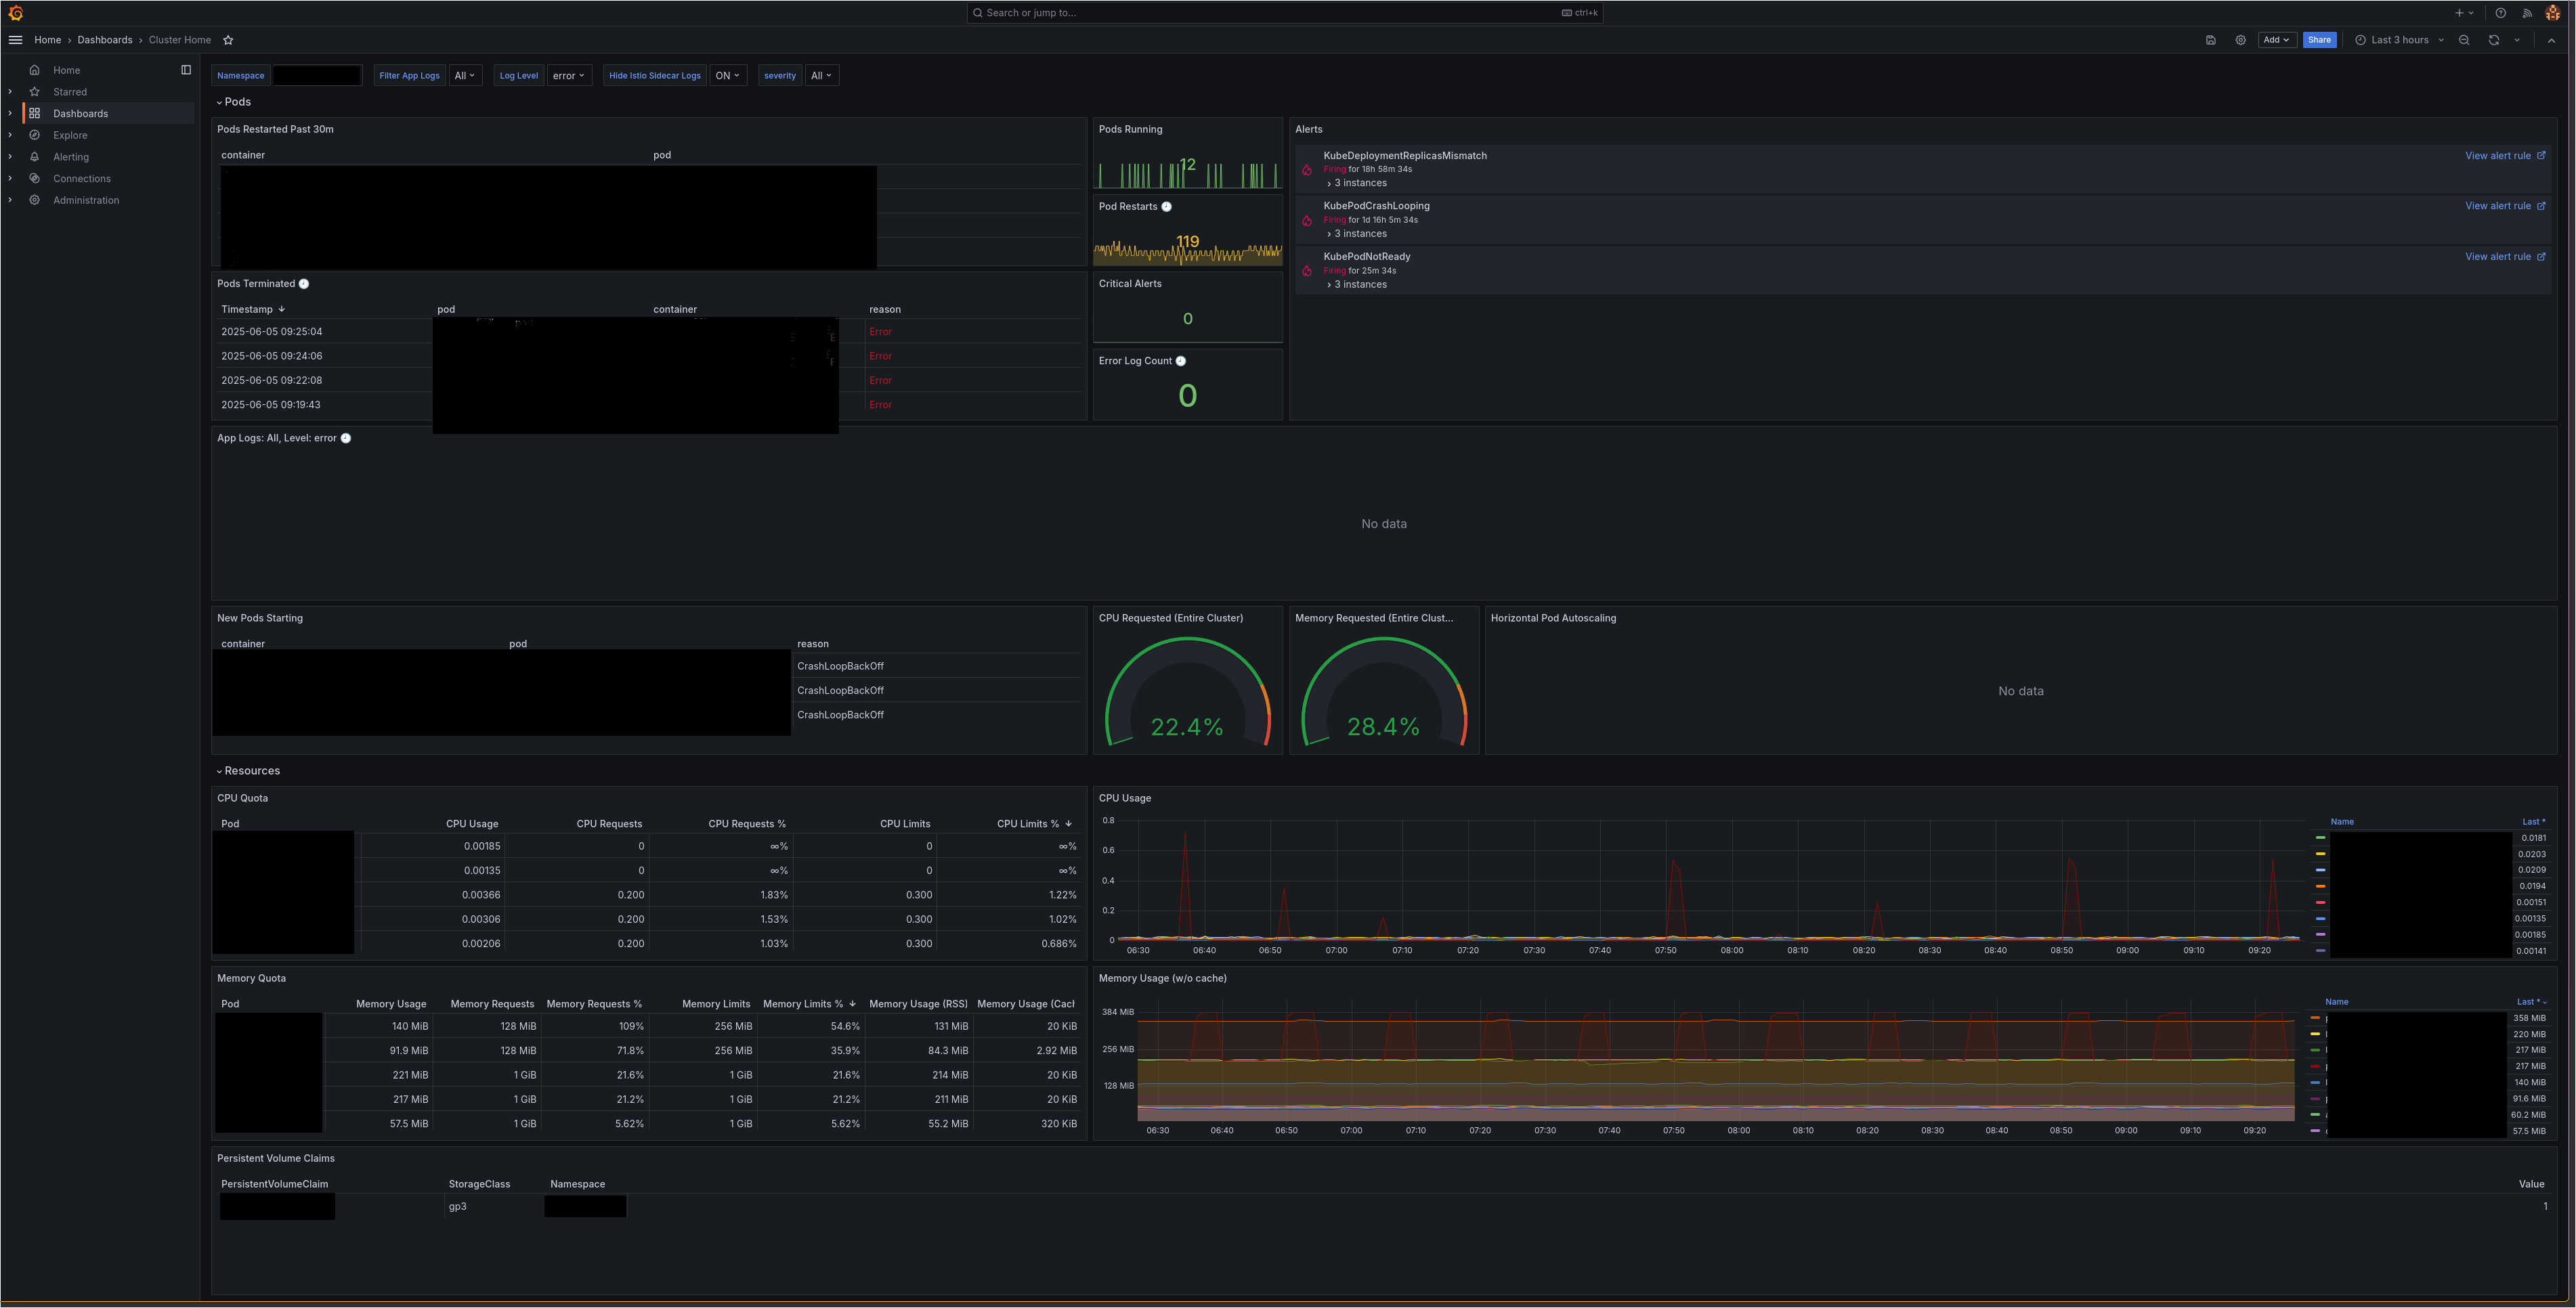Click the Dashboards grid icon in sidebar
The width and height of the screenshot is (2576, 1308).
(x=35, y=113)
